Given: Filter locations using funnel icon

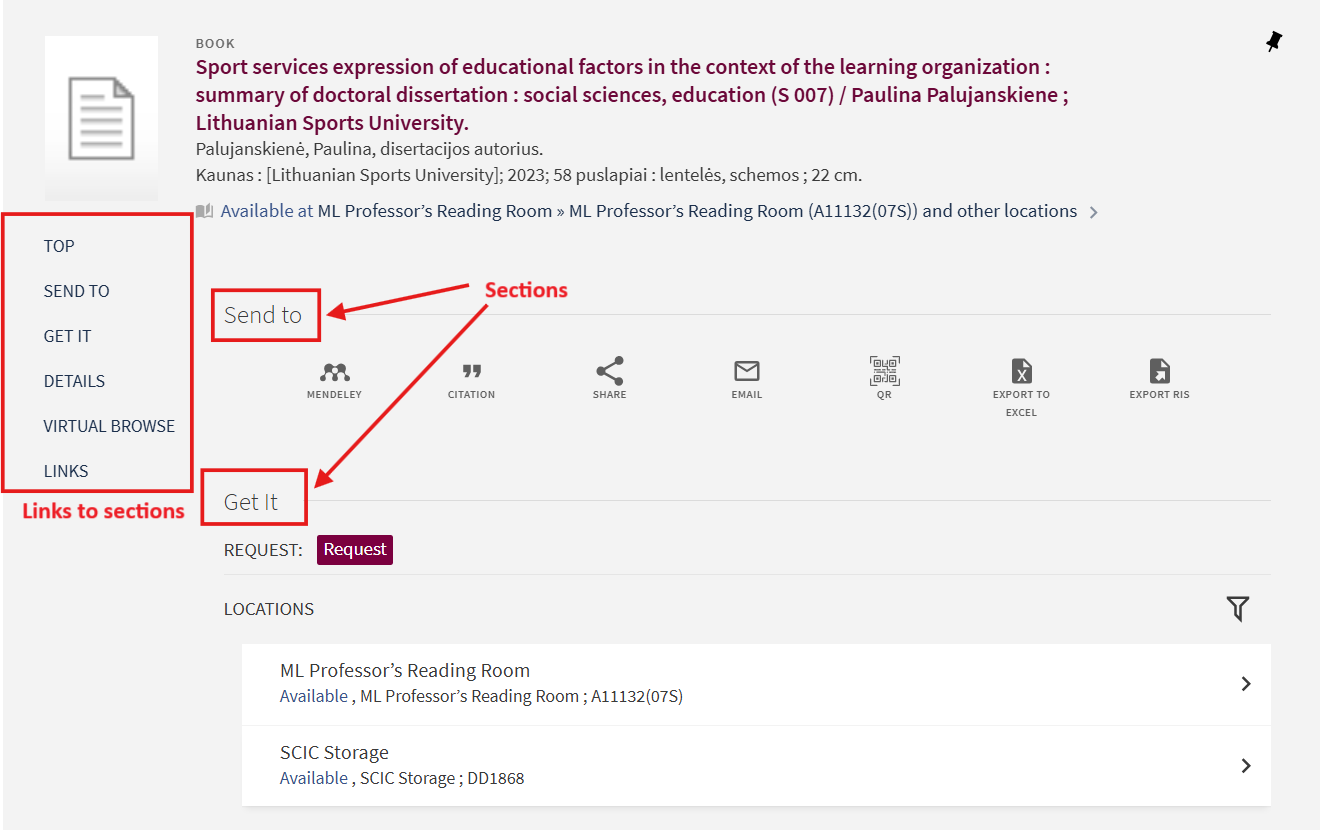Looking at the screenshot, I should [x=1238, y=608].
